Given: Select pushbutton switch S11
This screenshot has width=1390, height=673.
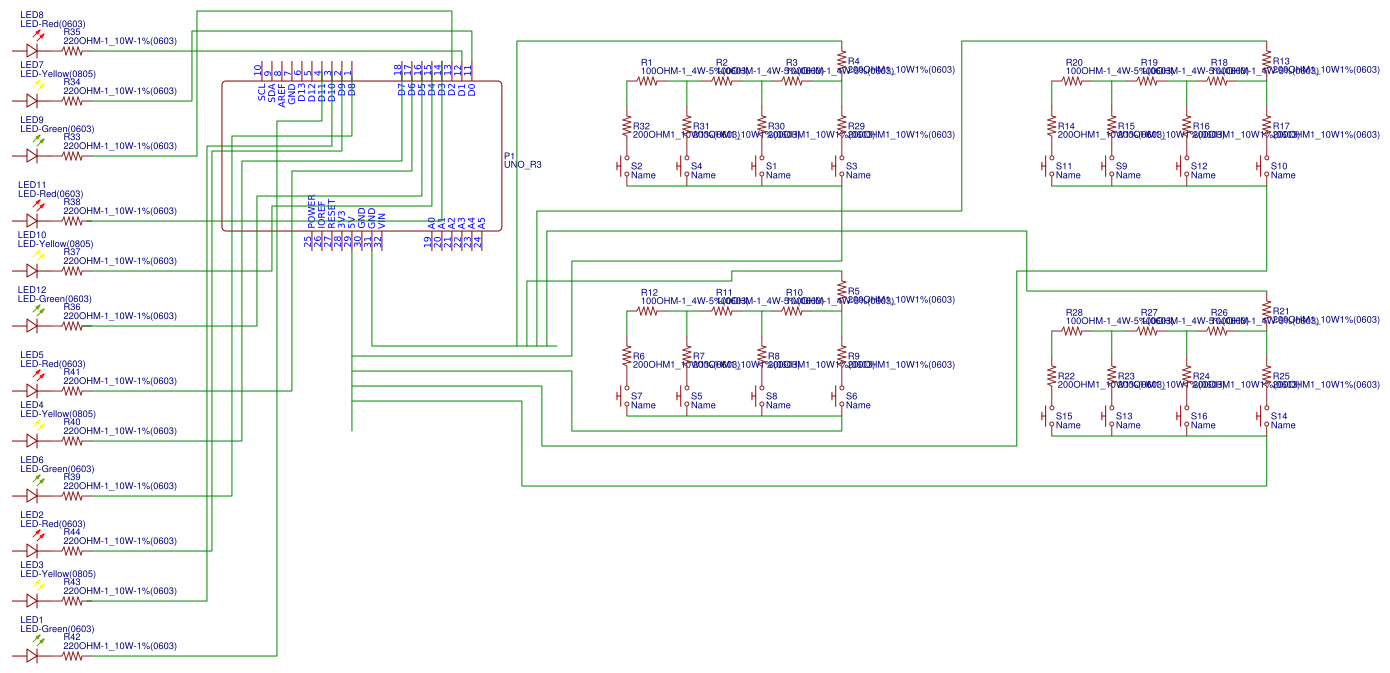Looking at the screenshot, I should 1049,165.
